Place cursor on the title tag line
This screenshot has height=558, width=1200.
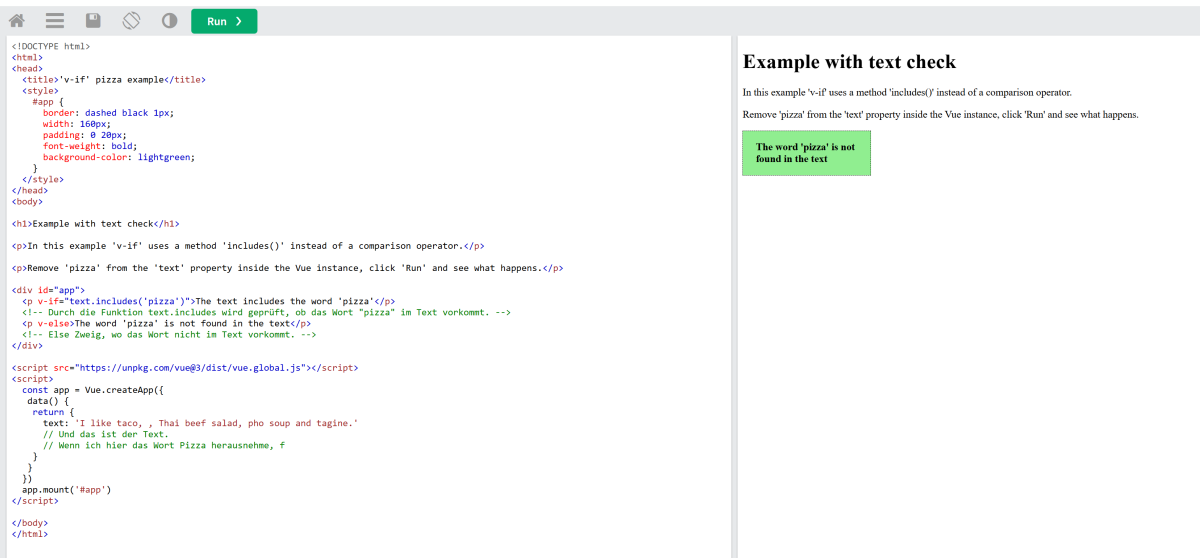pos(114,79)
